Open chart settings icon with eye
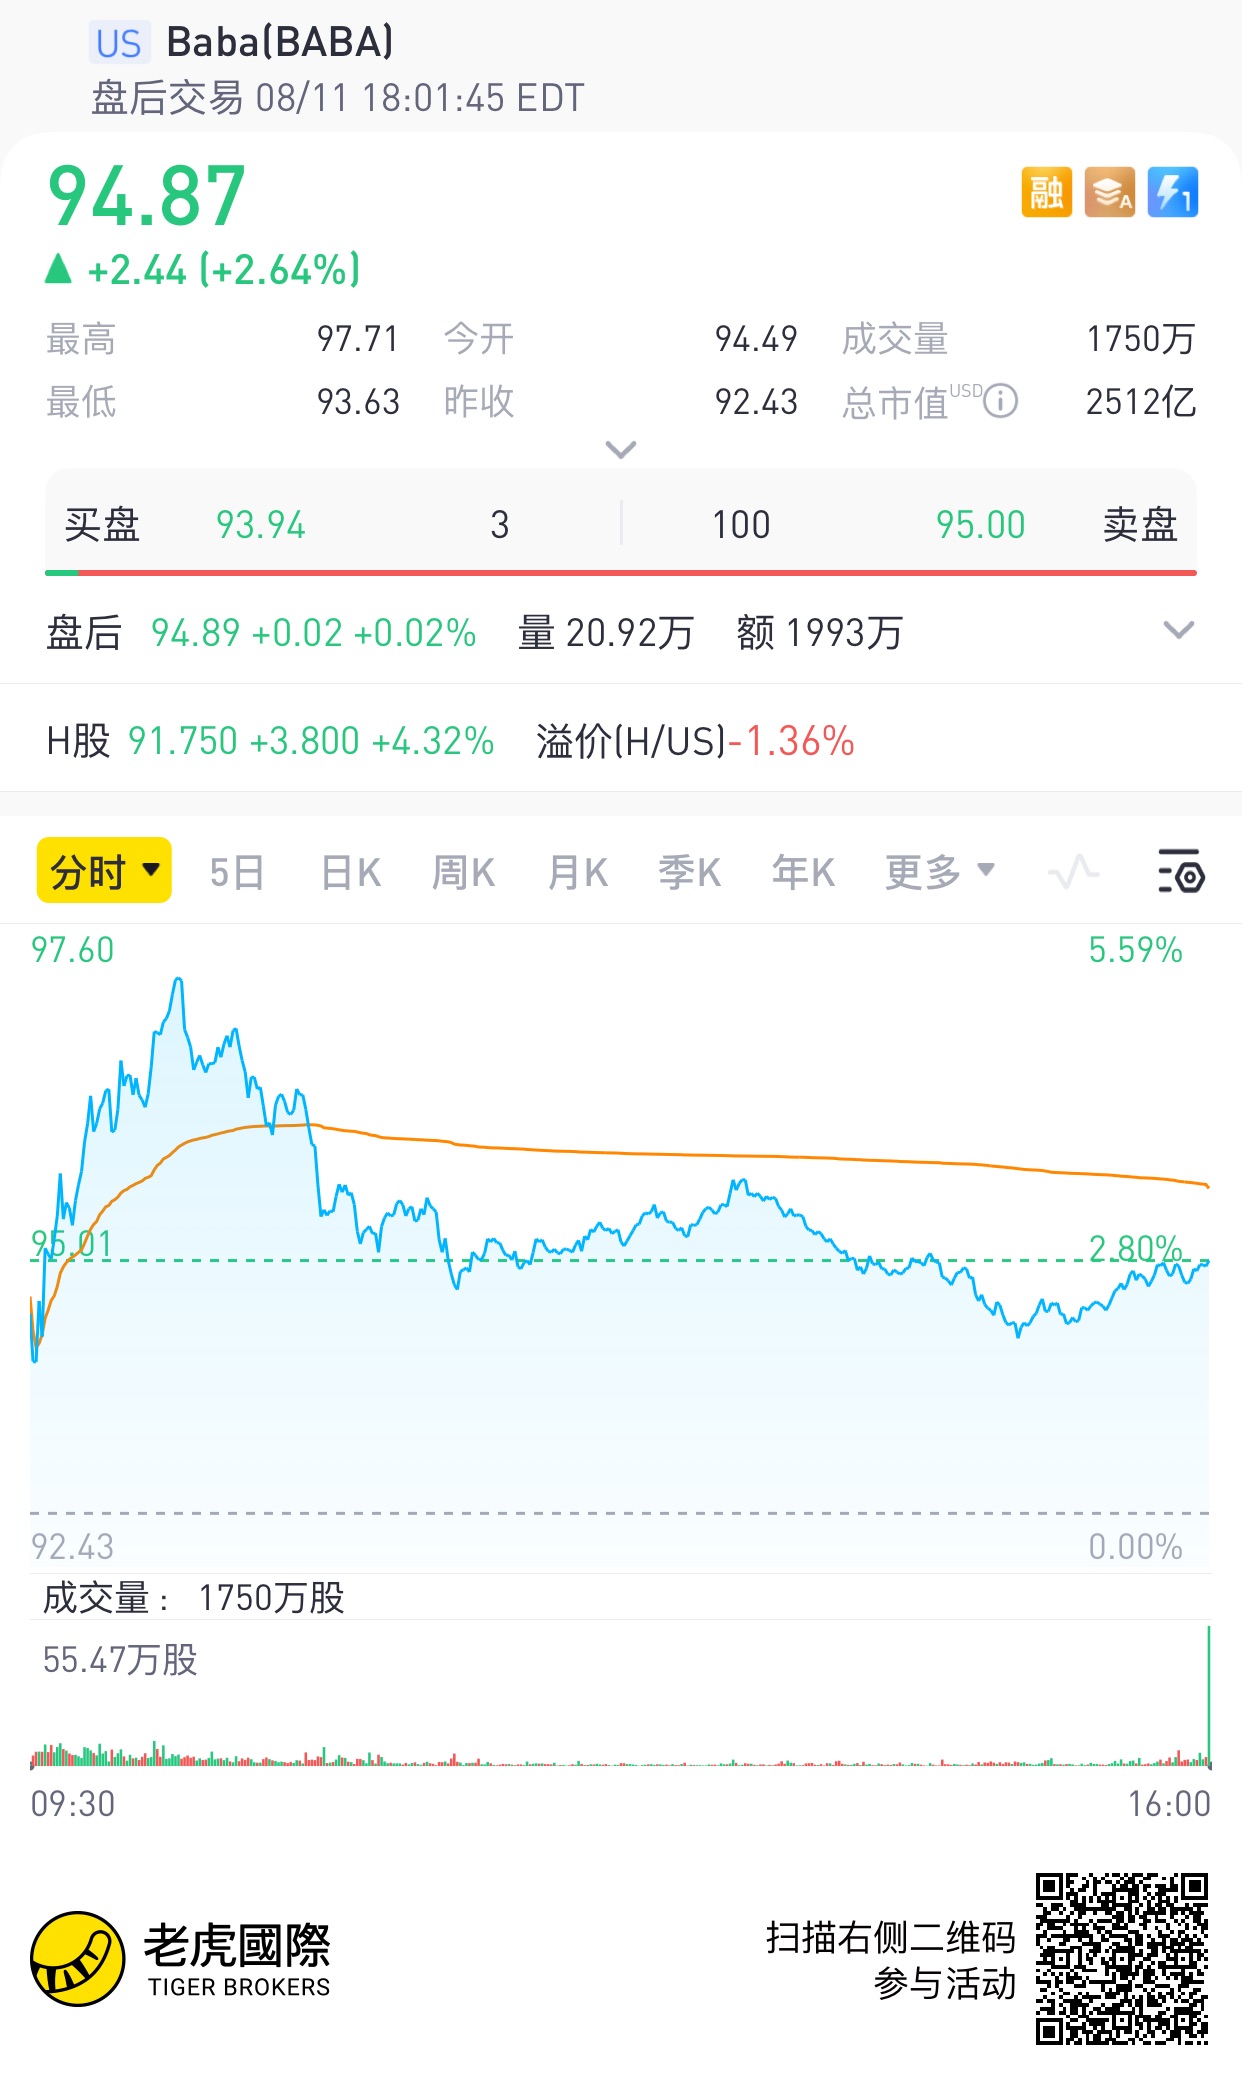 click(1181, 871)
